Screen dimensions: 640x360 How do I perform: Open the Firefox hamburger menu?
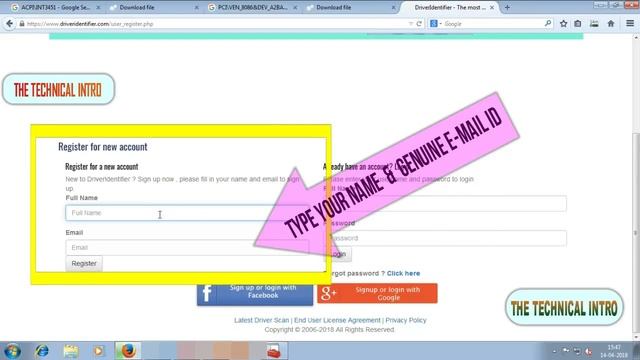(630, 24)
